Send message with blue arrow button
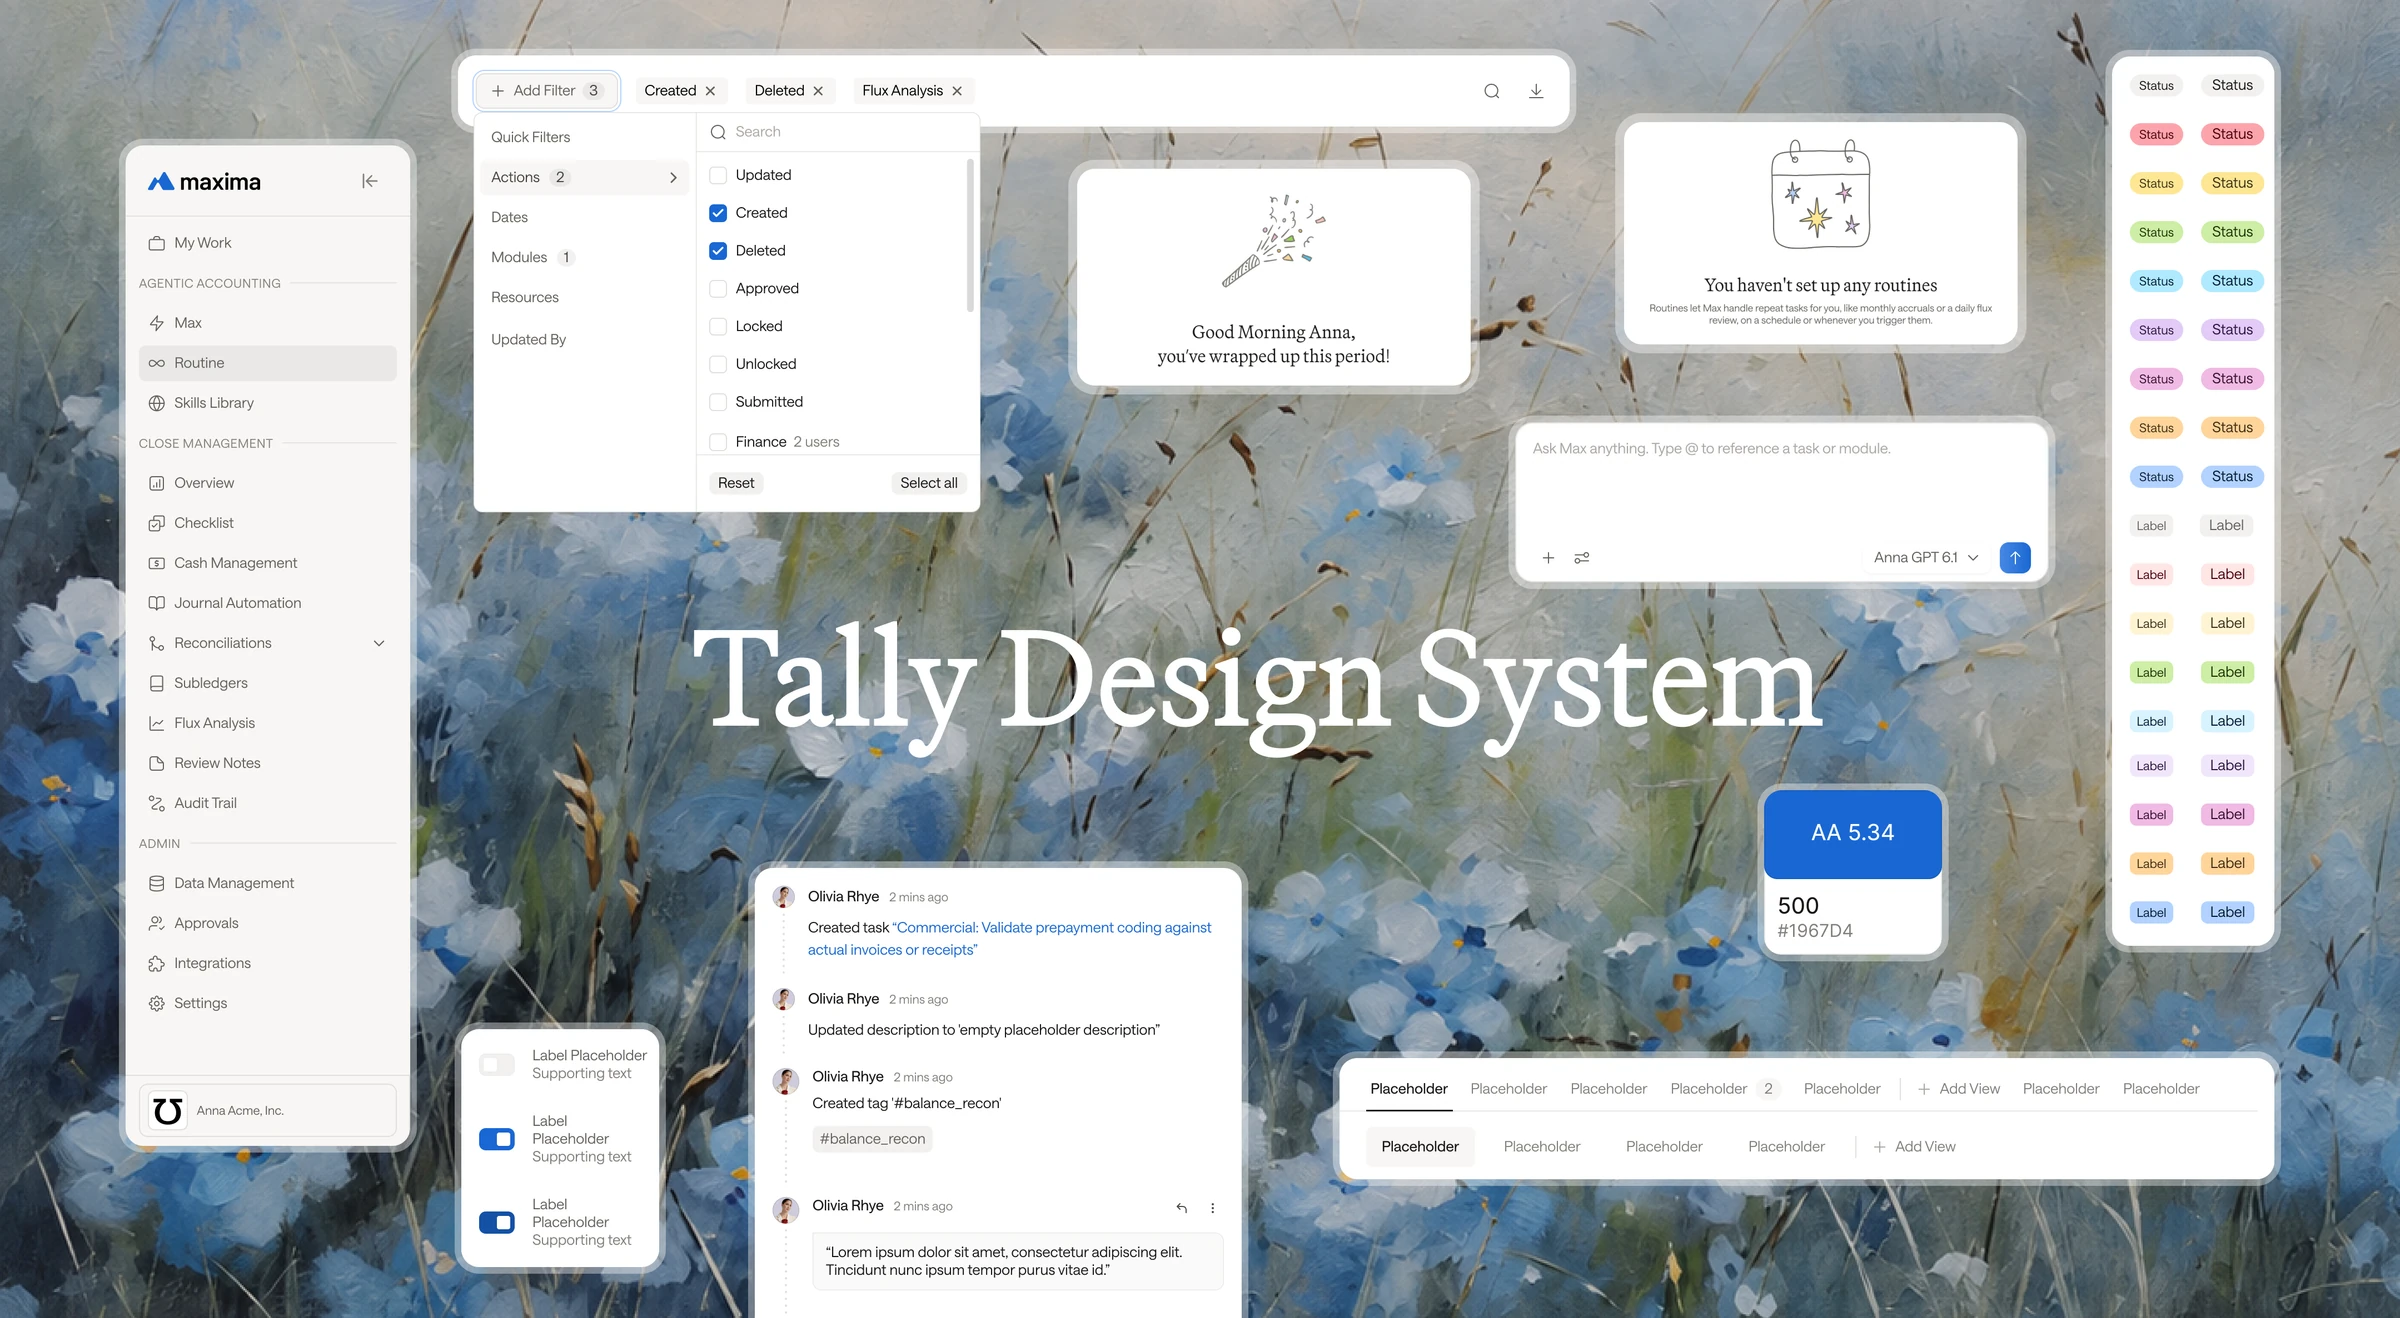The height and width of the screenshot is (1318, 2400). pyautogui.click(x=2015, y=557)
